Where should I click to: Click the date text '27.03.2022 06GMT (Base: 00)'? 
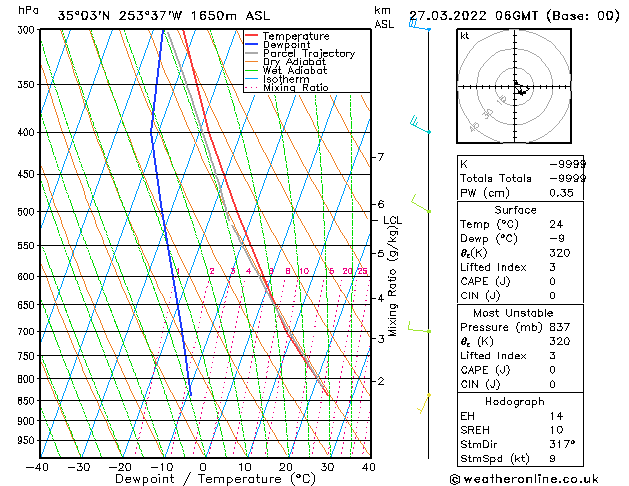pyautogui.click(x=514, y=16)
